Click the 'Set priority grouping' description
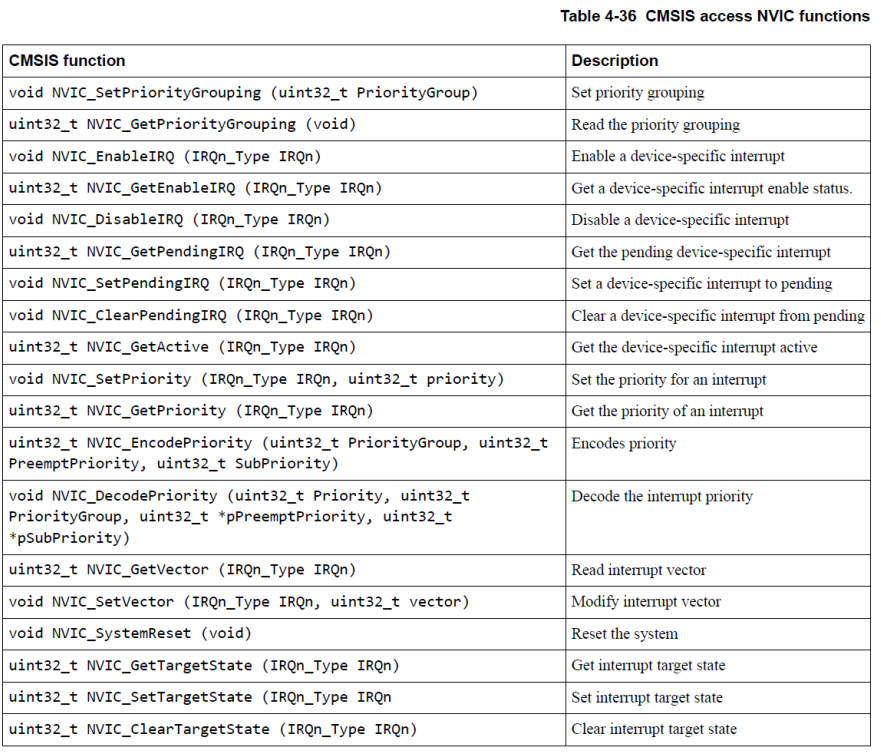881x752 pixels. pos(637,93)
